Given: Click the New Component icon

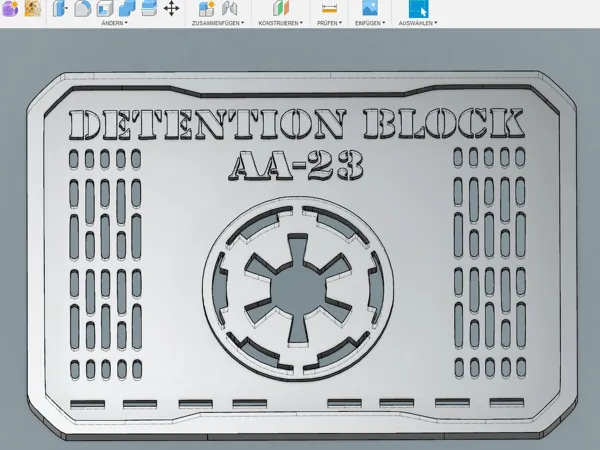Looking at the screenshot, I should pos(207,8).
